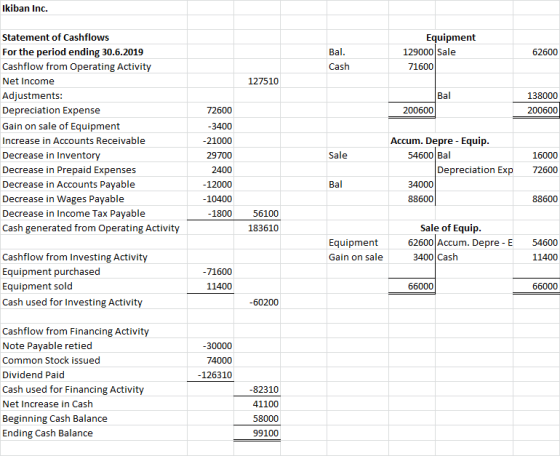Select the -10400 wages payable value
560x456 pixels.
click(x=217, y=199)
